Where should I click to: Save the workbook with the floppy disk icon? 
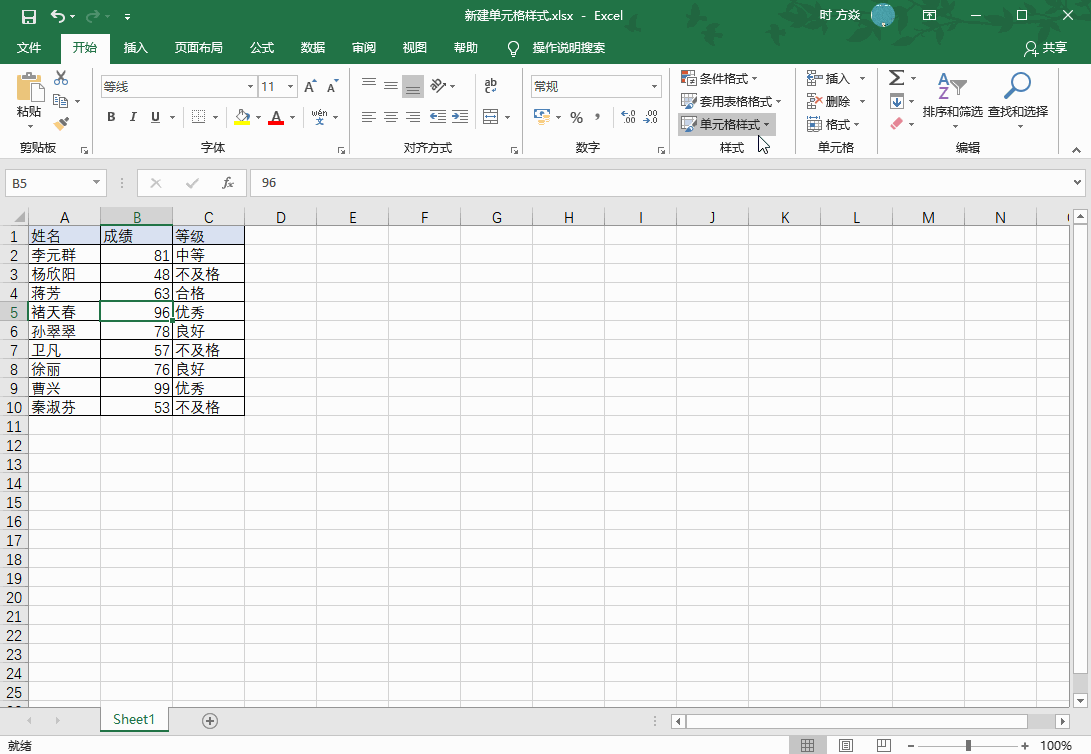(29, 16)
